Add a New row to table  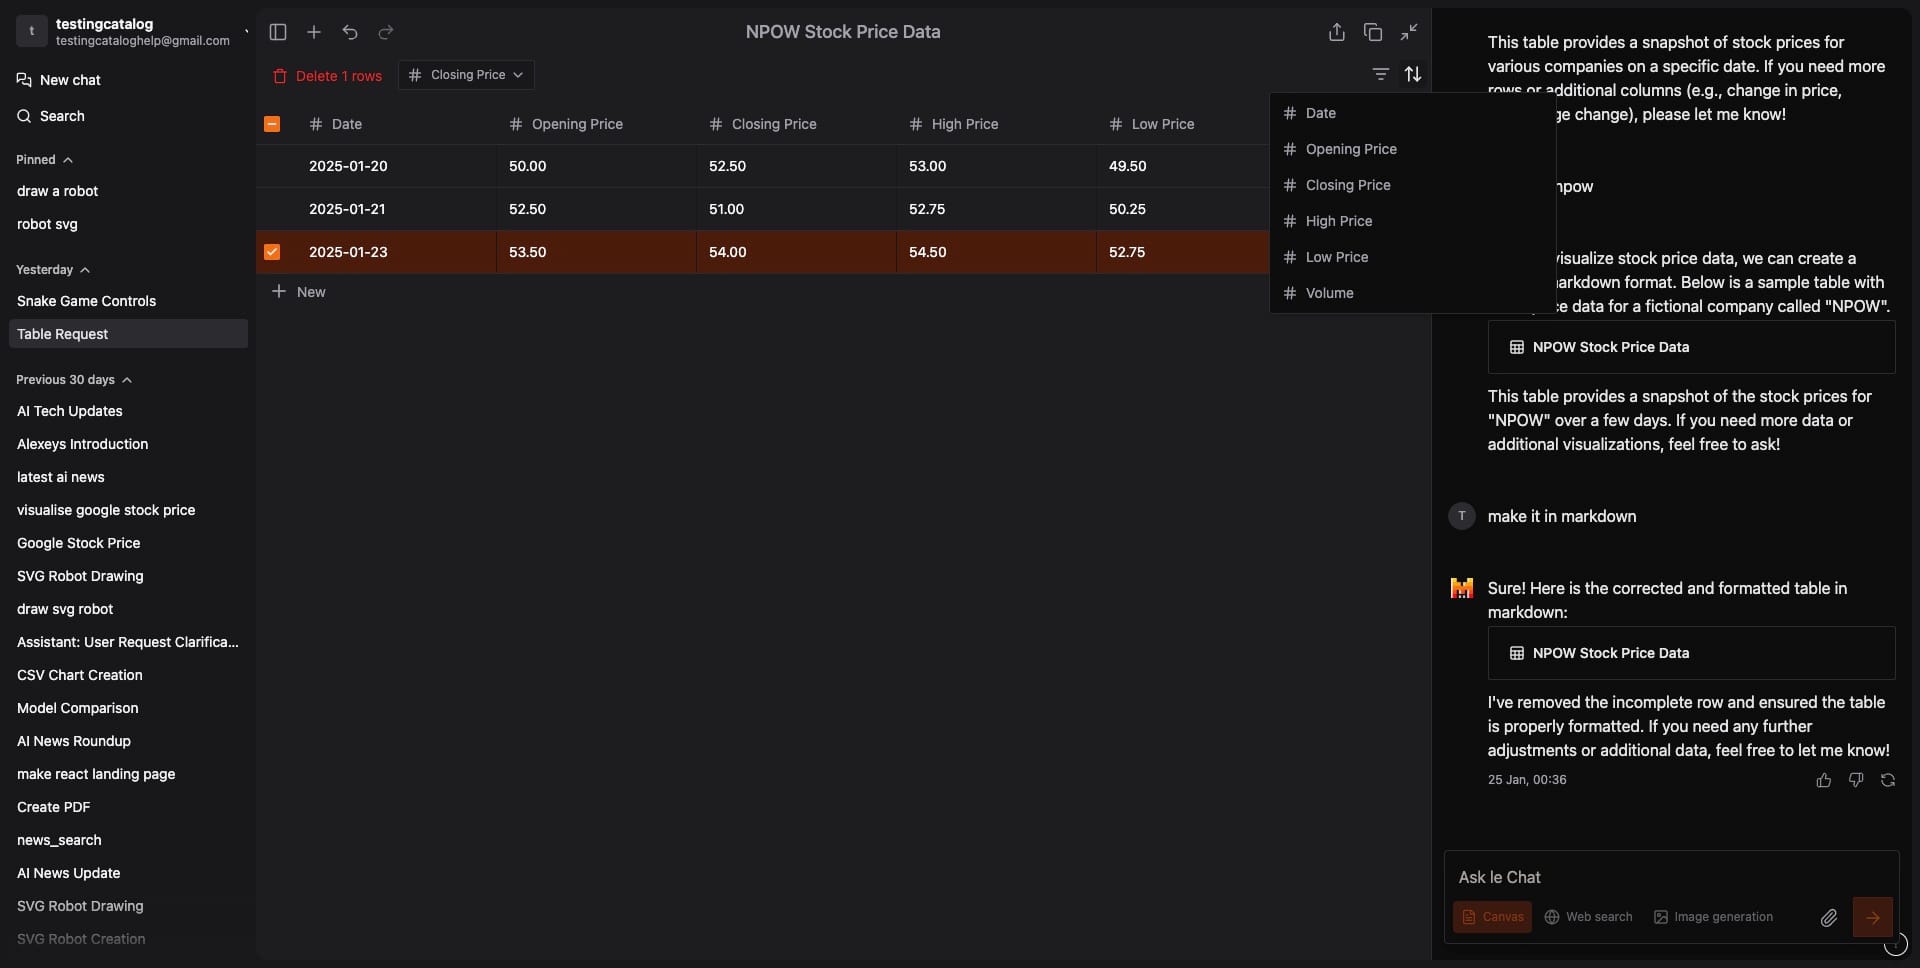tap(298, 292)
